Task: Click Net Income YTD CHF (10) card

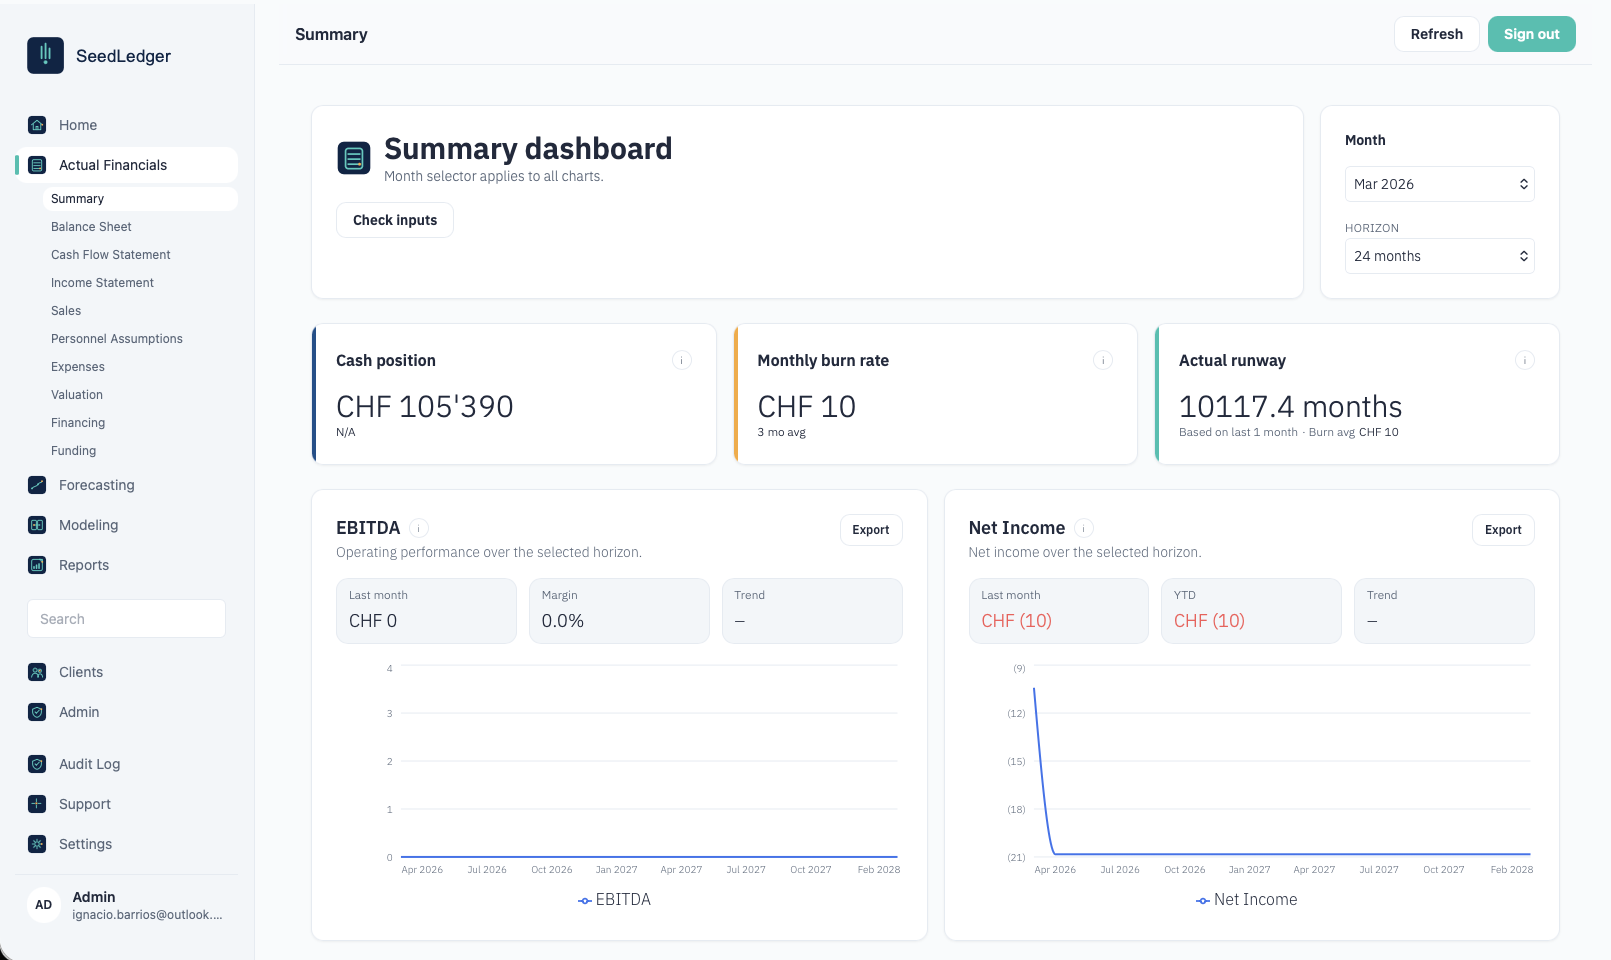Action: [1251, 611]
